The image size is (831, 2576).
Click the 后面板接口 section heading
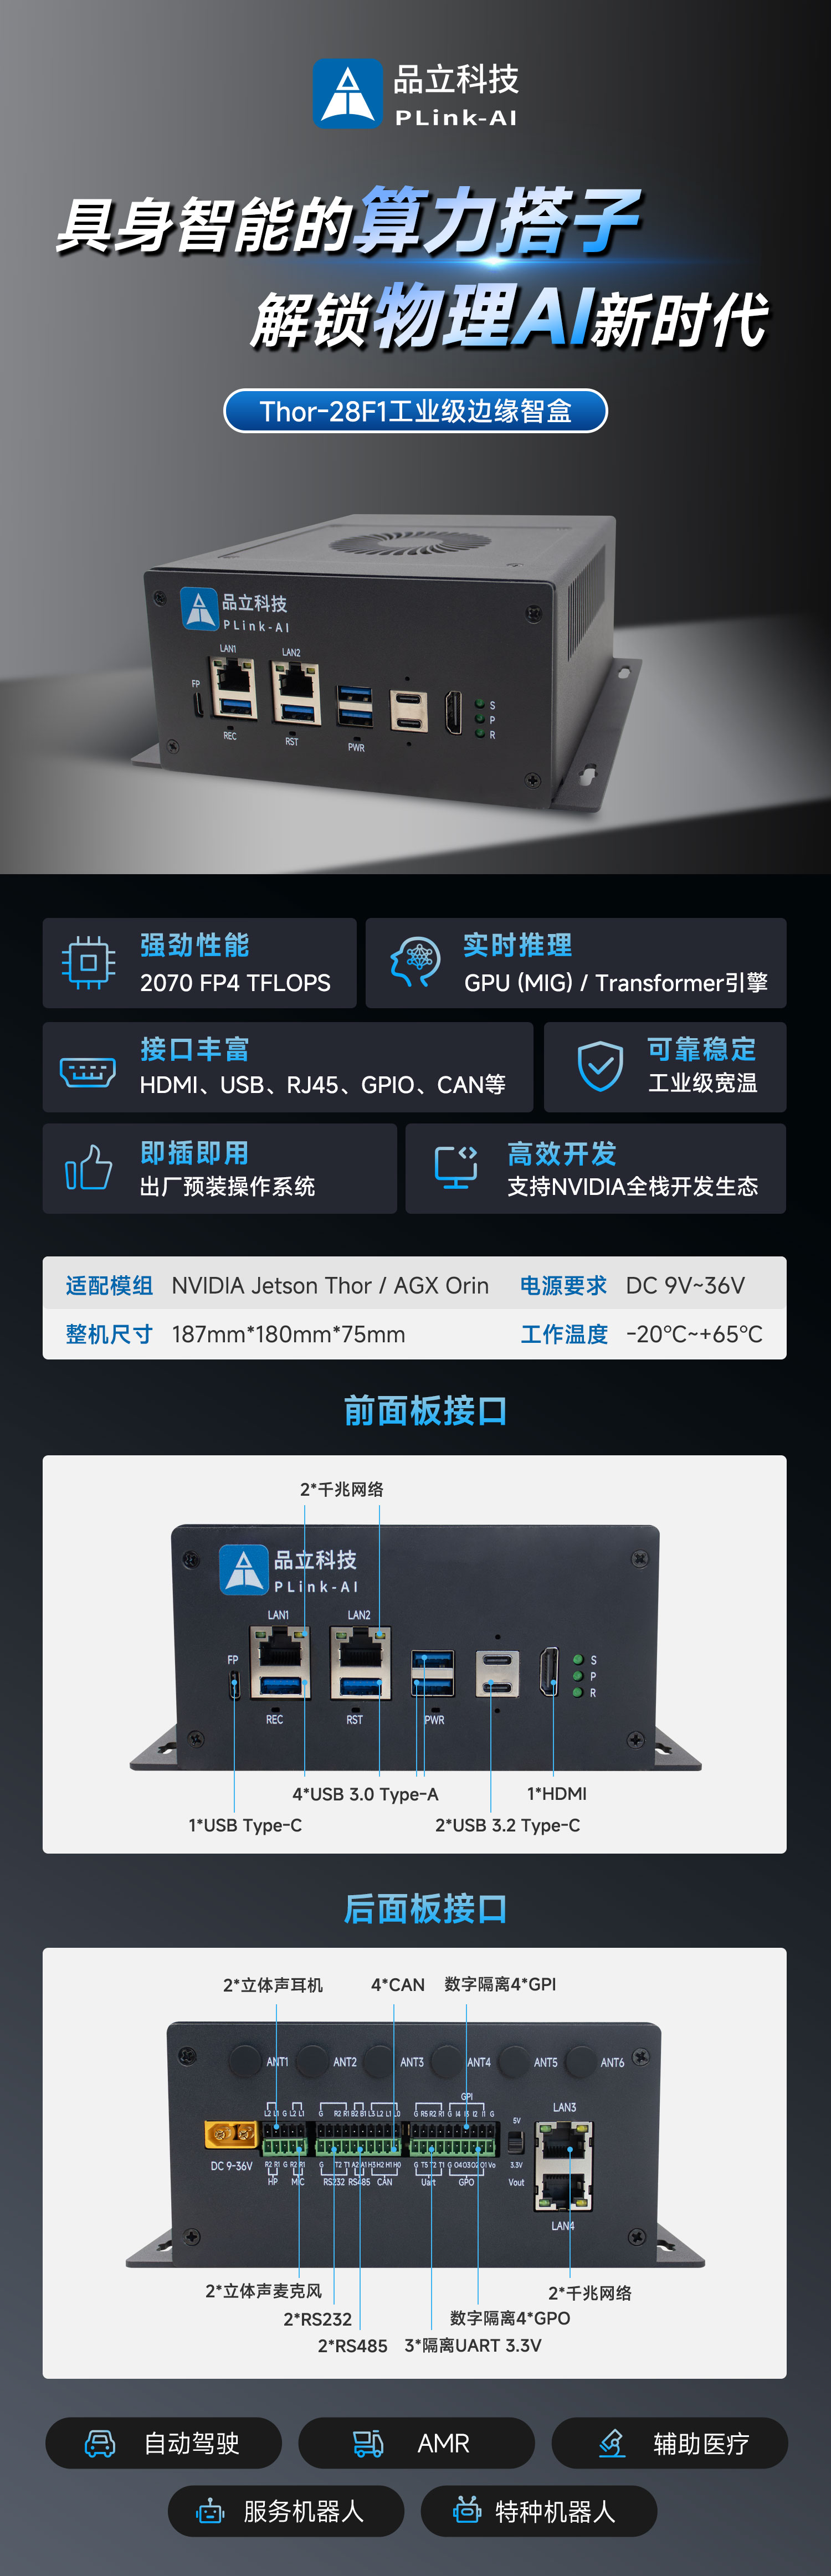425,1908
